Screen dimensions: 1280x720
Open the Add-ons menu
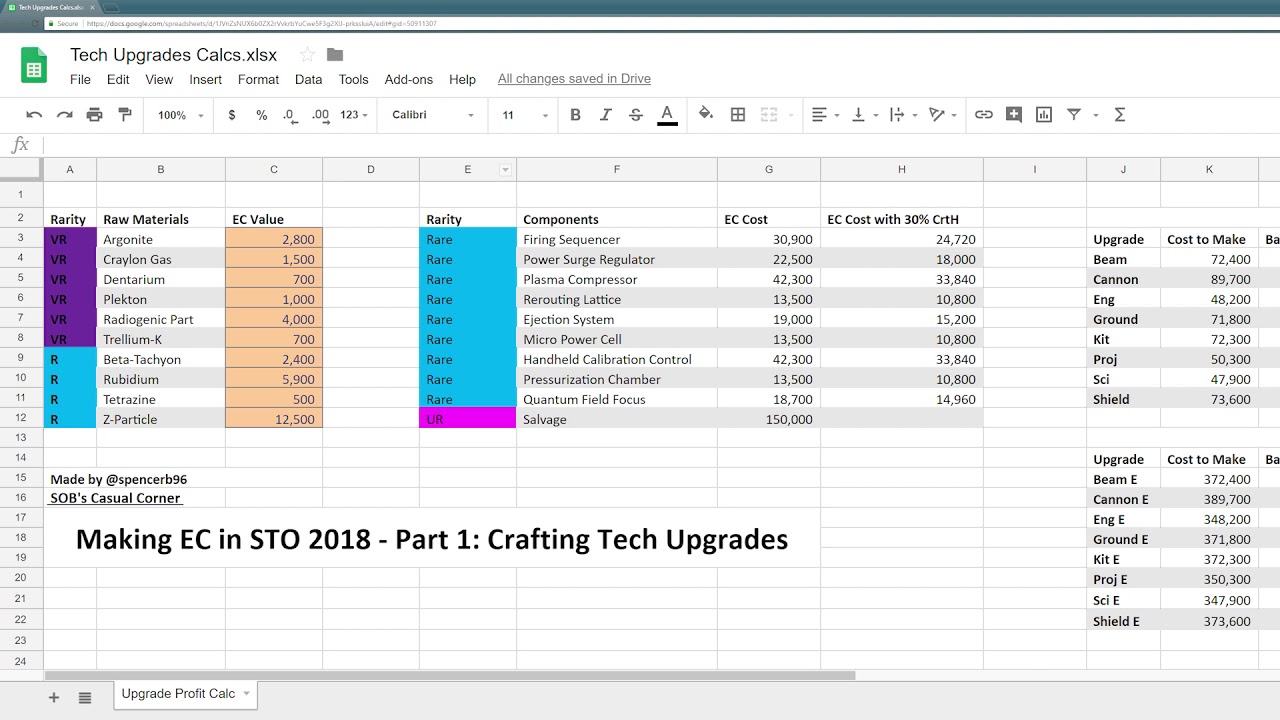[409, 79]
